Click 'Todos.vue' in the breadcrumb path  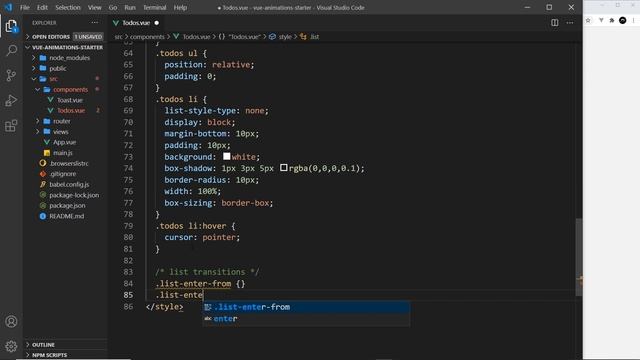coord(196,37)
